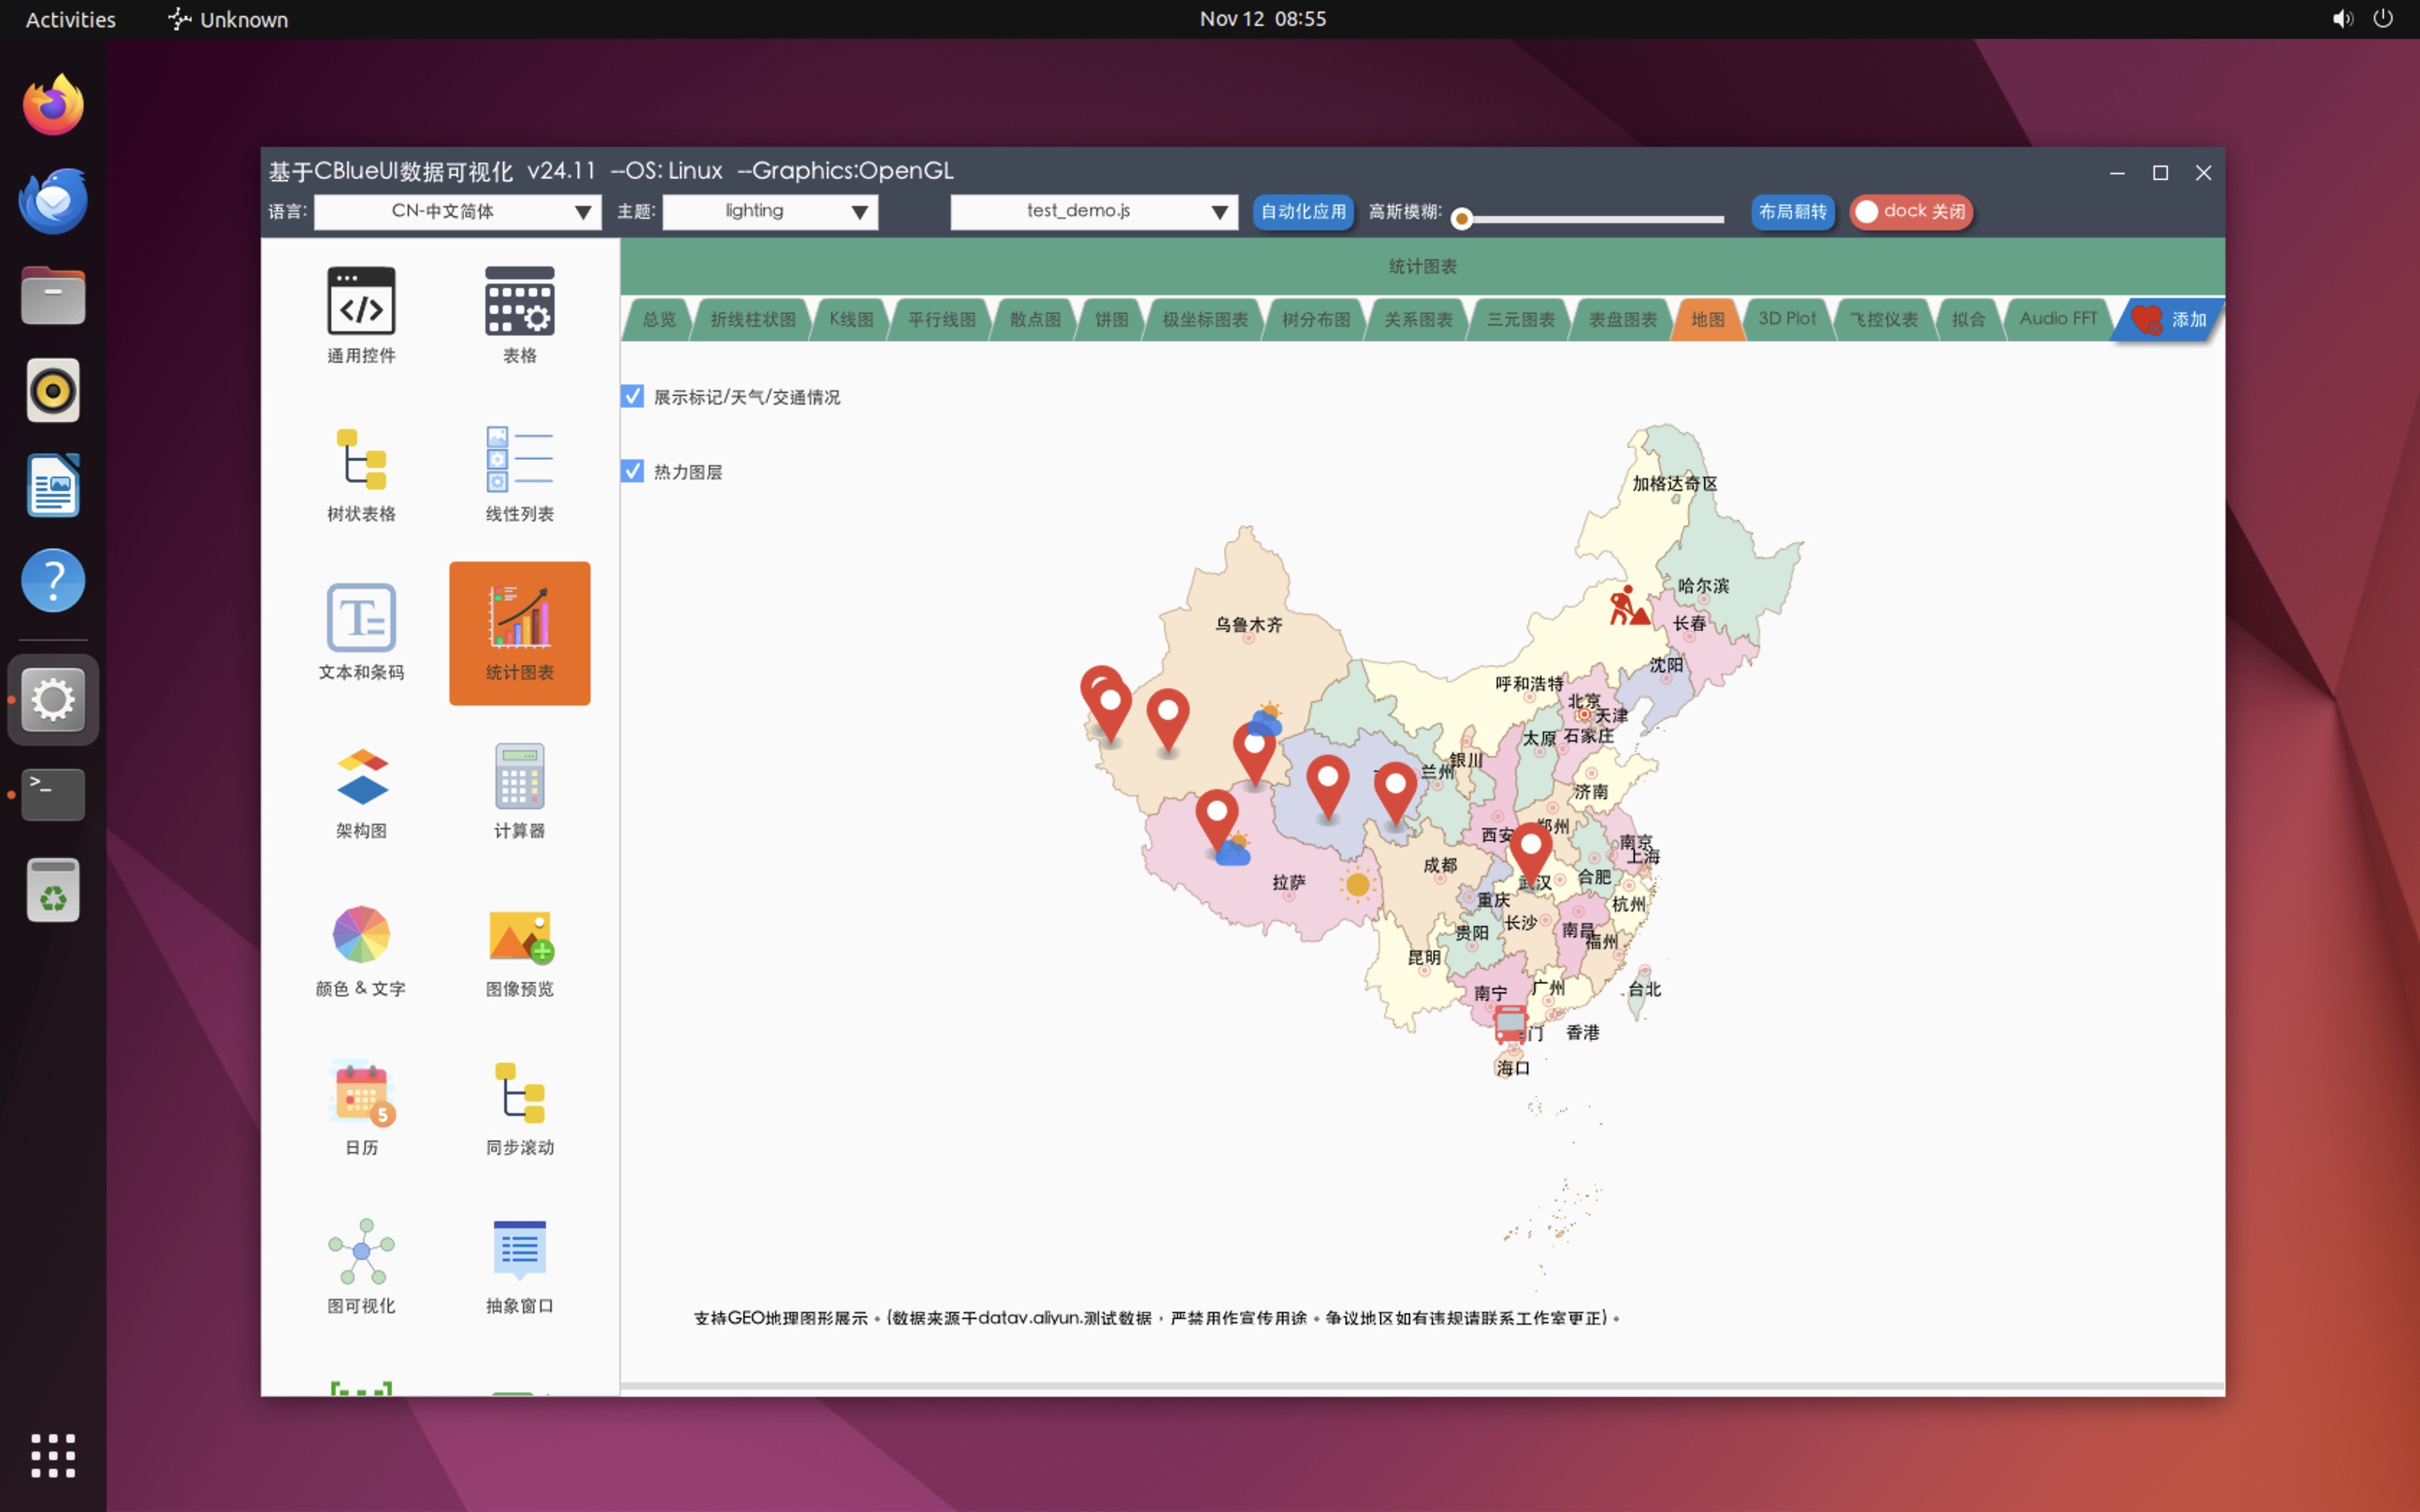Switch to the 饼图 tab
2420x1512 pixels.
pyautogui.click(x=1111, y=320)
